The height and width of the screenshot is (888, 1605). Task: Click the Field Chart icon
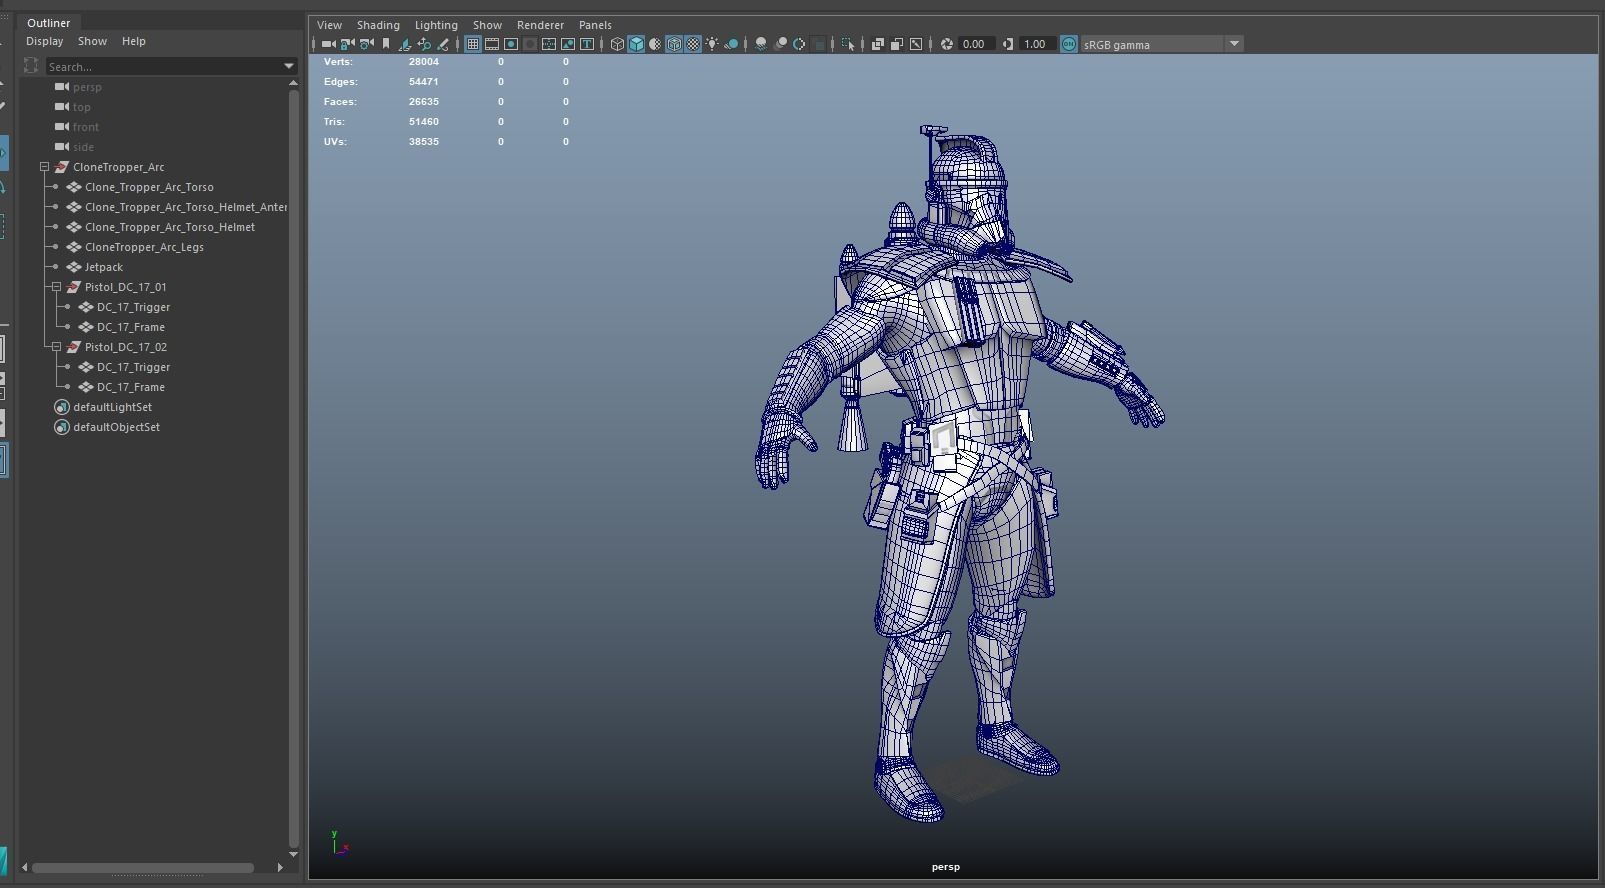pos(548,44)
